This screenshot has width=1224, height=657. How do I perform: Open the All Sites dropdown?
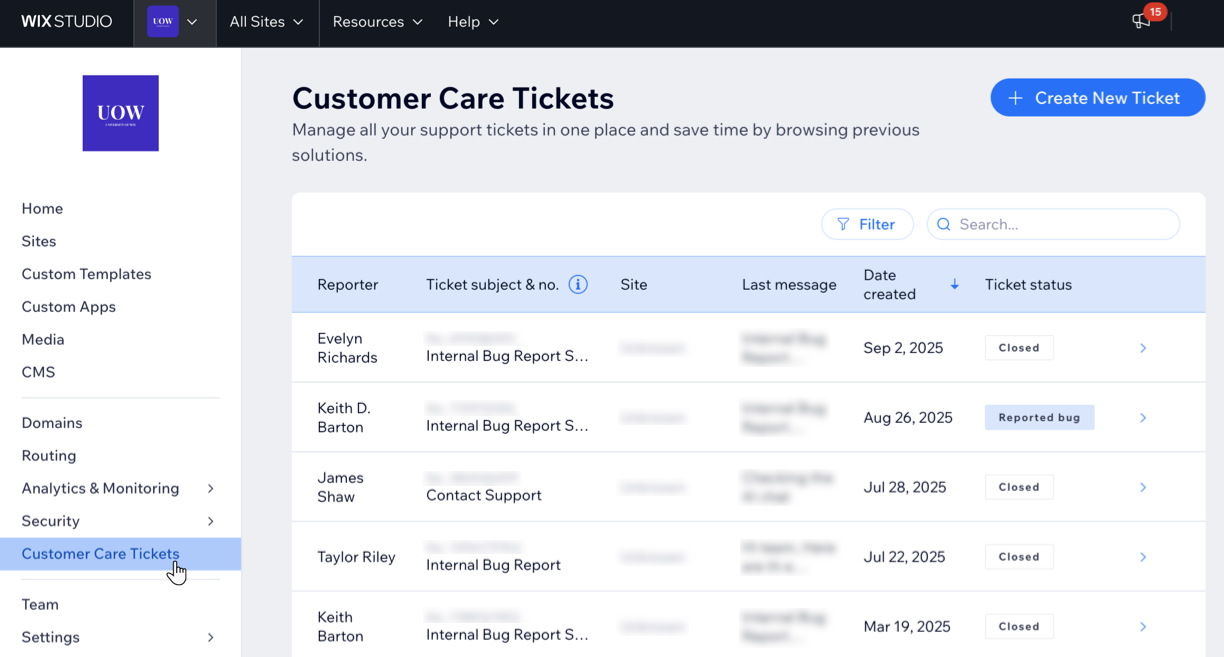click(x=266, y=22)
